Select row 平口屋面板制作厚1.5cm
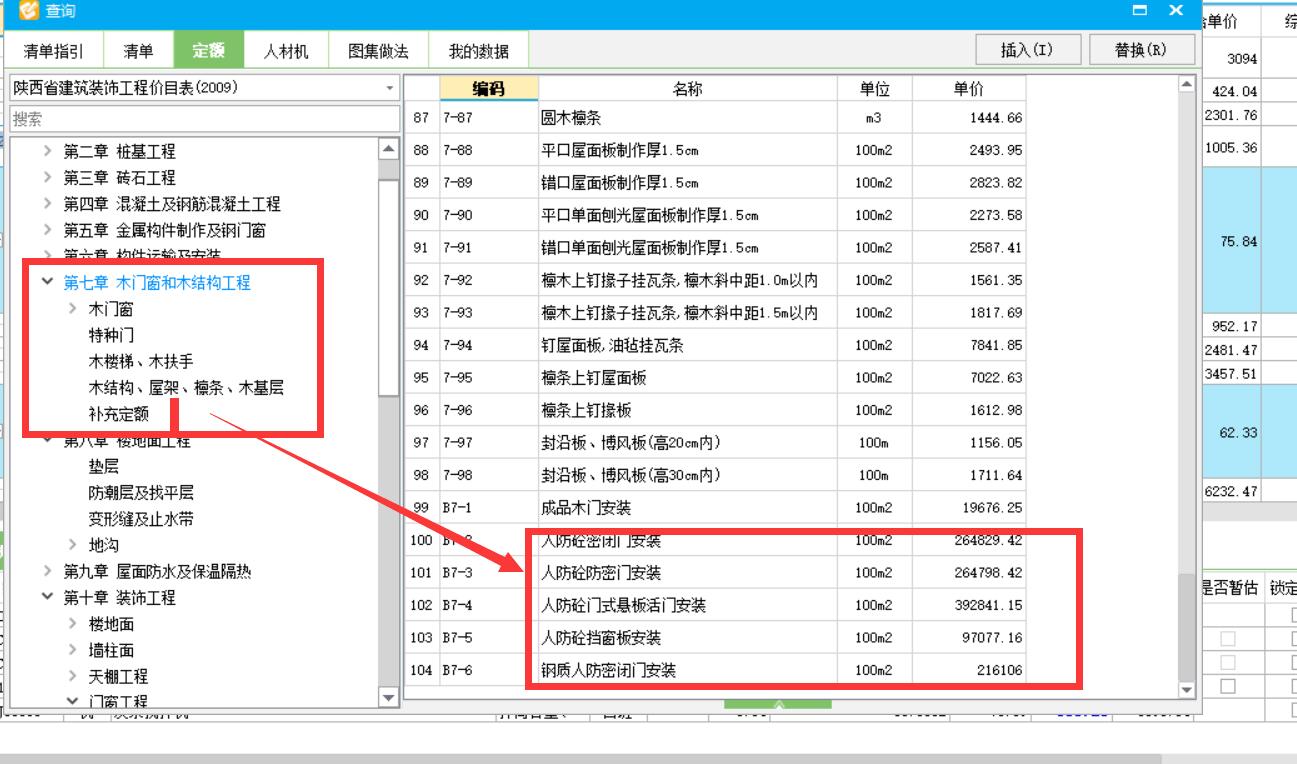 click(716, 150)
